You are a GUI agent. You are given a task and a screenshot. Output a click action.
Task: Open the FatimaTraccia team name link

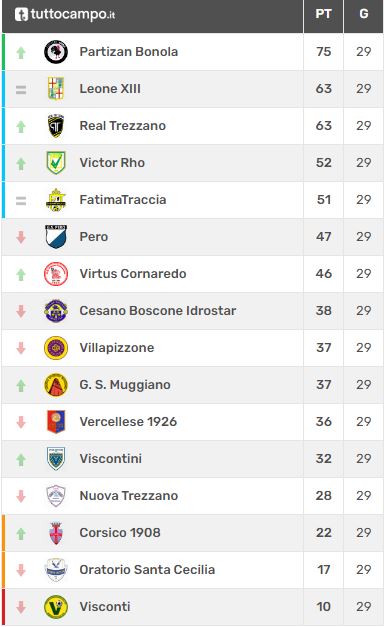[x=123, y=200]
